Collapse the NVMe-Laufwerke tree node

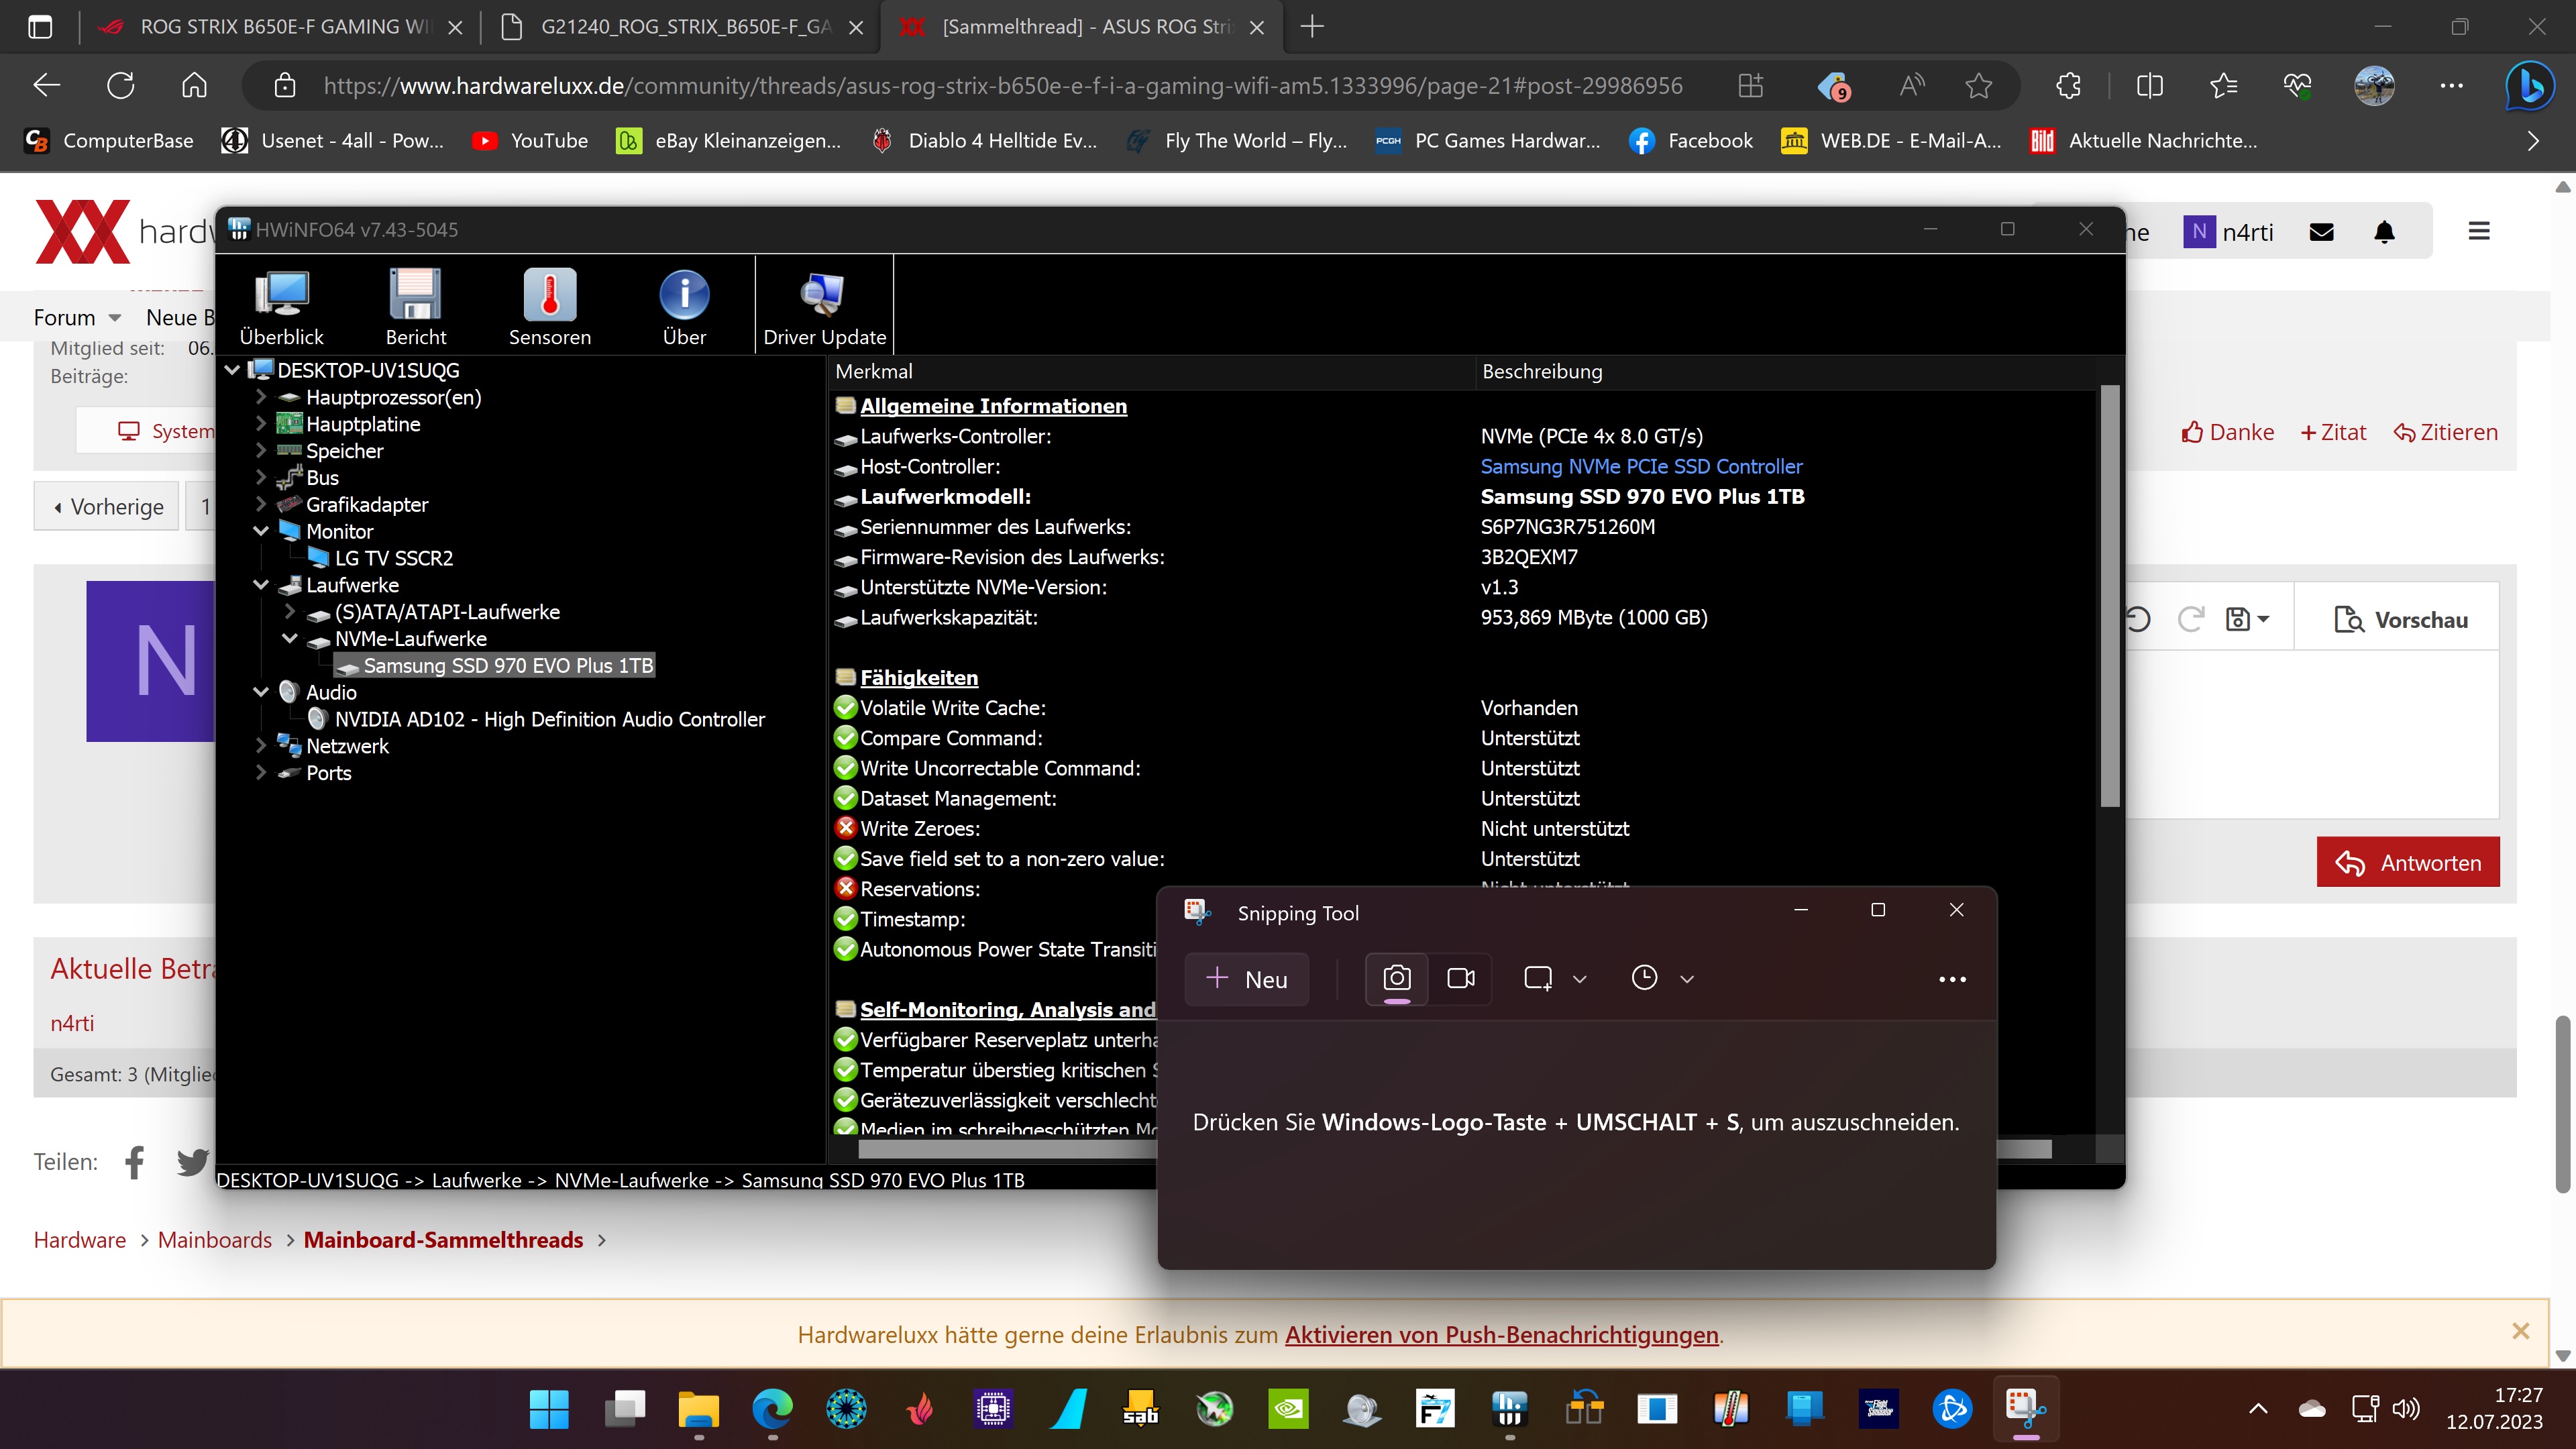tap(290, 638)
